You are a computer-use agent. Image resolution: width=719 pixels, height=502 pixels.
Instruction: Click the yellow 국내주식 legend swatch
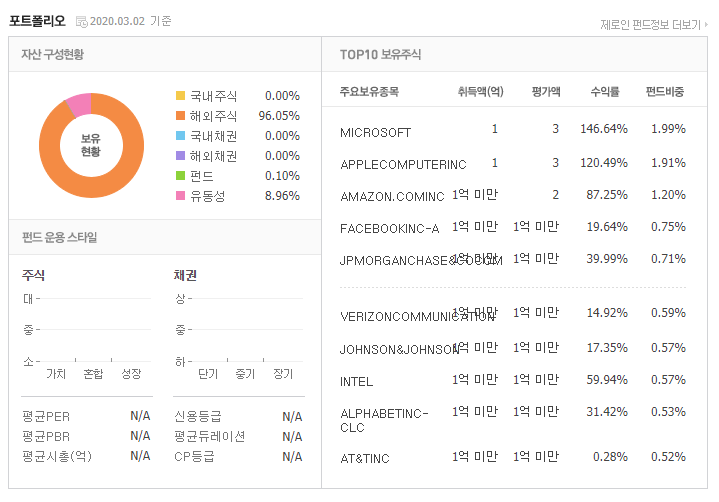coord(180,95)
